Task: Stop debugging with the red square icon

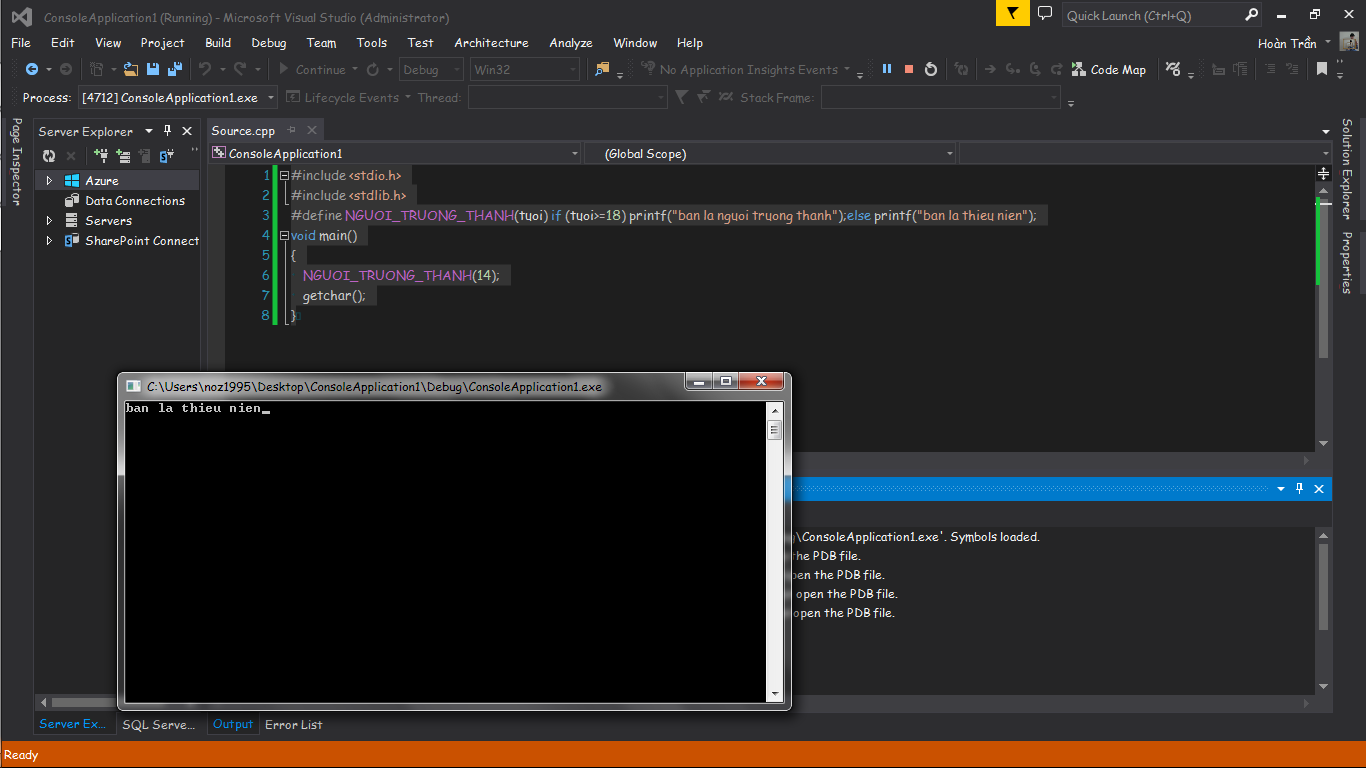Action: (x=909, y=69)
